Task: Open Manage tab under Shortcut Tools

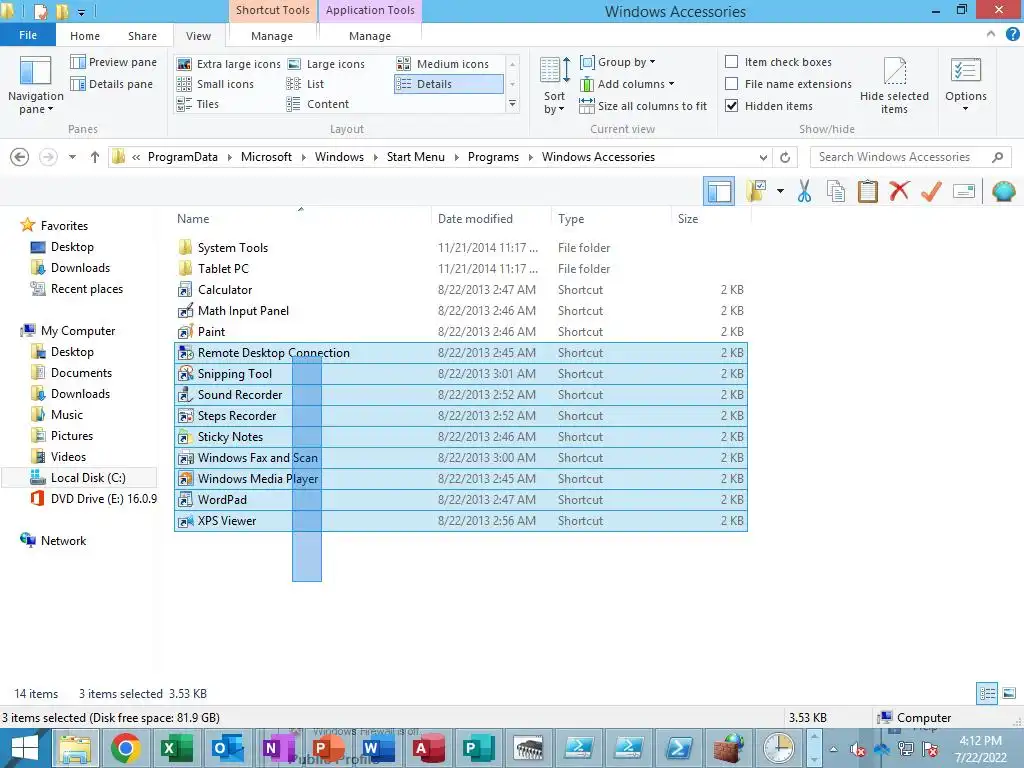Action: click(x=272, y=36)
